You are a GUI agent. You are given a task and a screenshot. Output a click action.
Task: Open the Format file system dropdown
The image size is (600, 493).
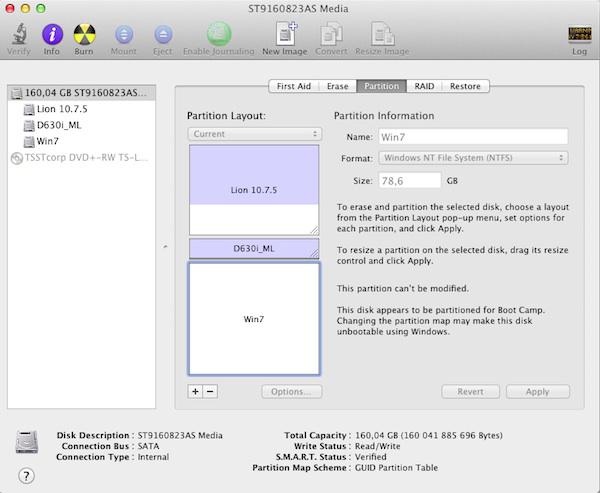coord(473,157)
